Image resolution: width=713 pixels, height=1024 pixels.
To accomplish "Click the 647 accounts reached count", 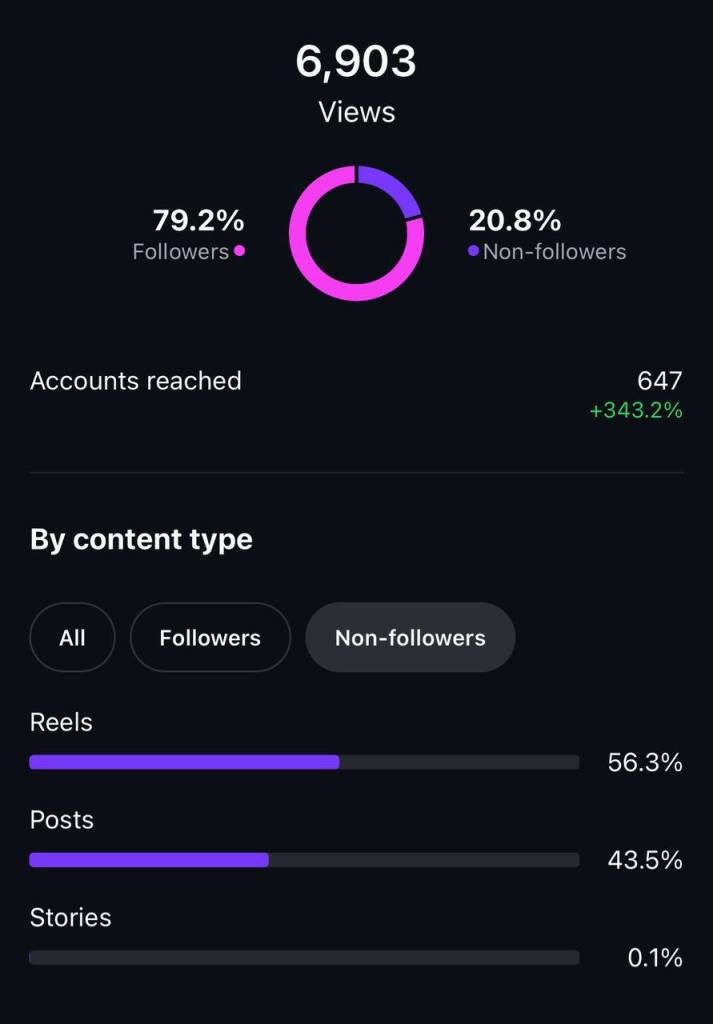I will (x=659, y=381).
